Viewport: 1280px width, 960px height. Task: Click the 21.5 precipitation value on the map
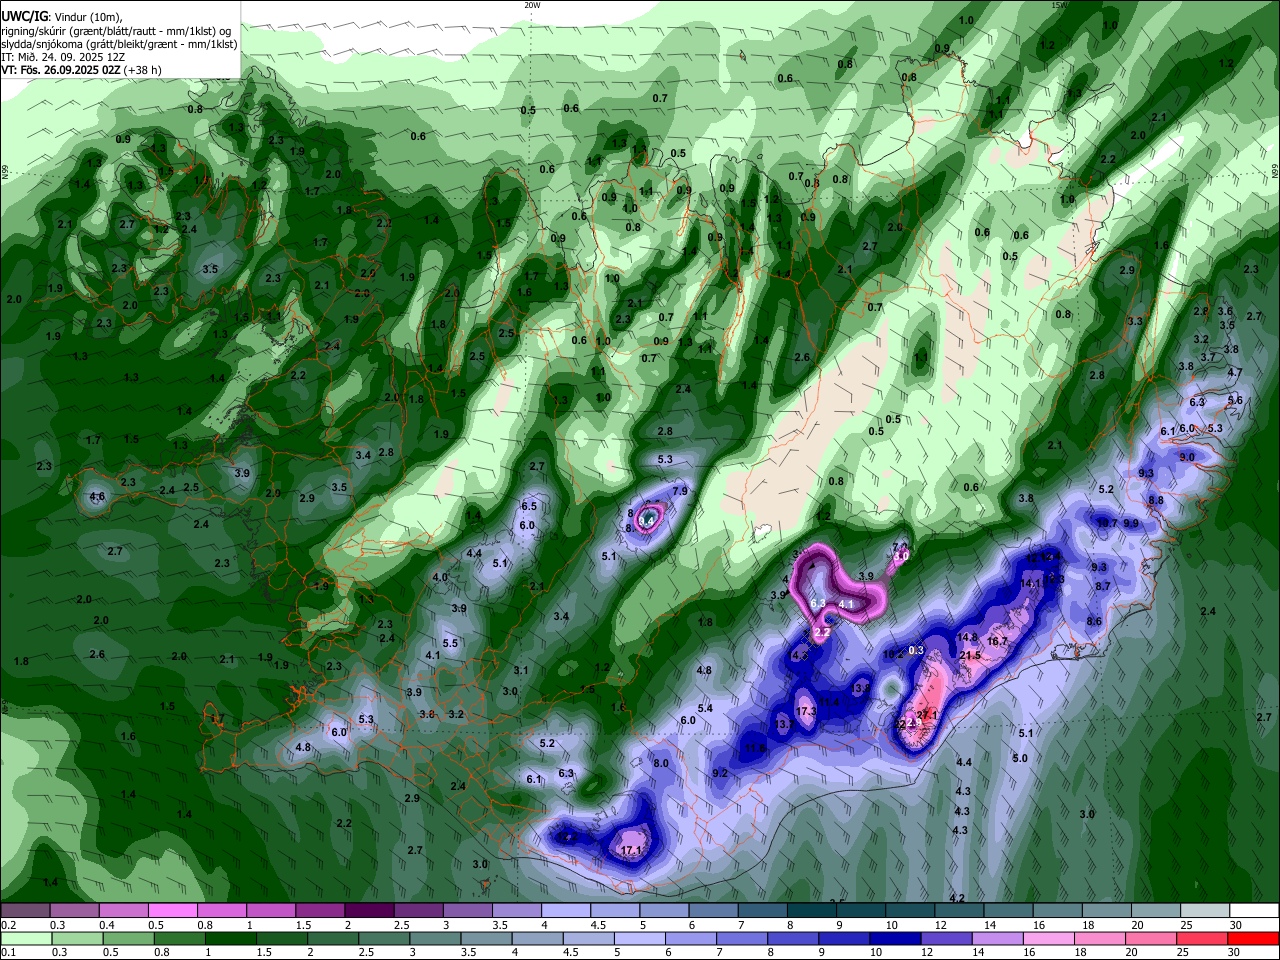[x=969, y=655]
